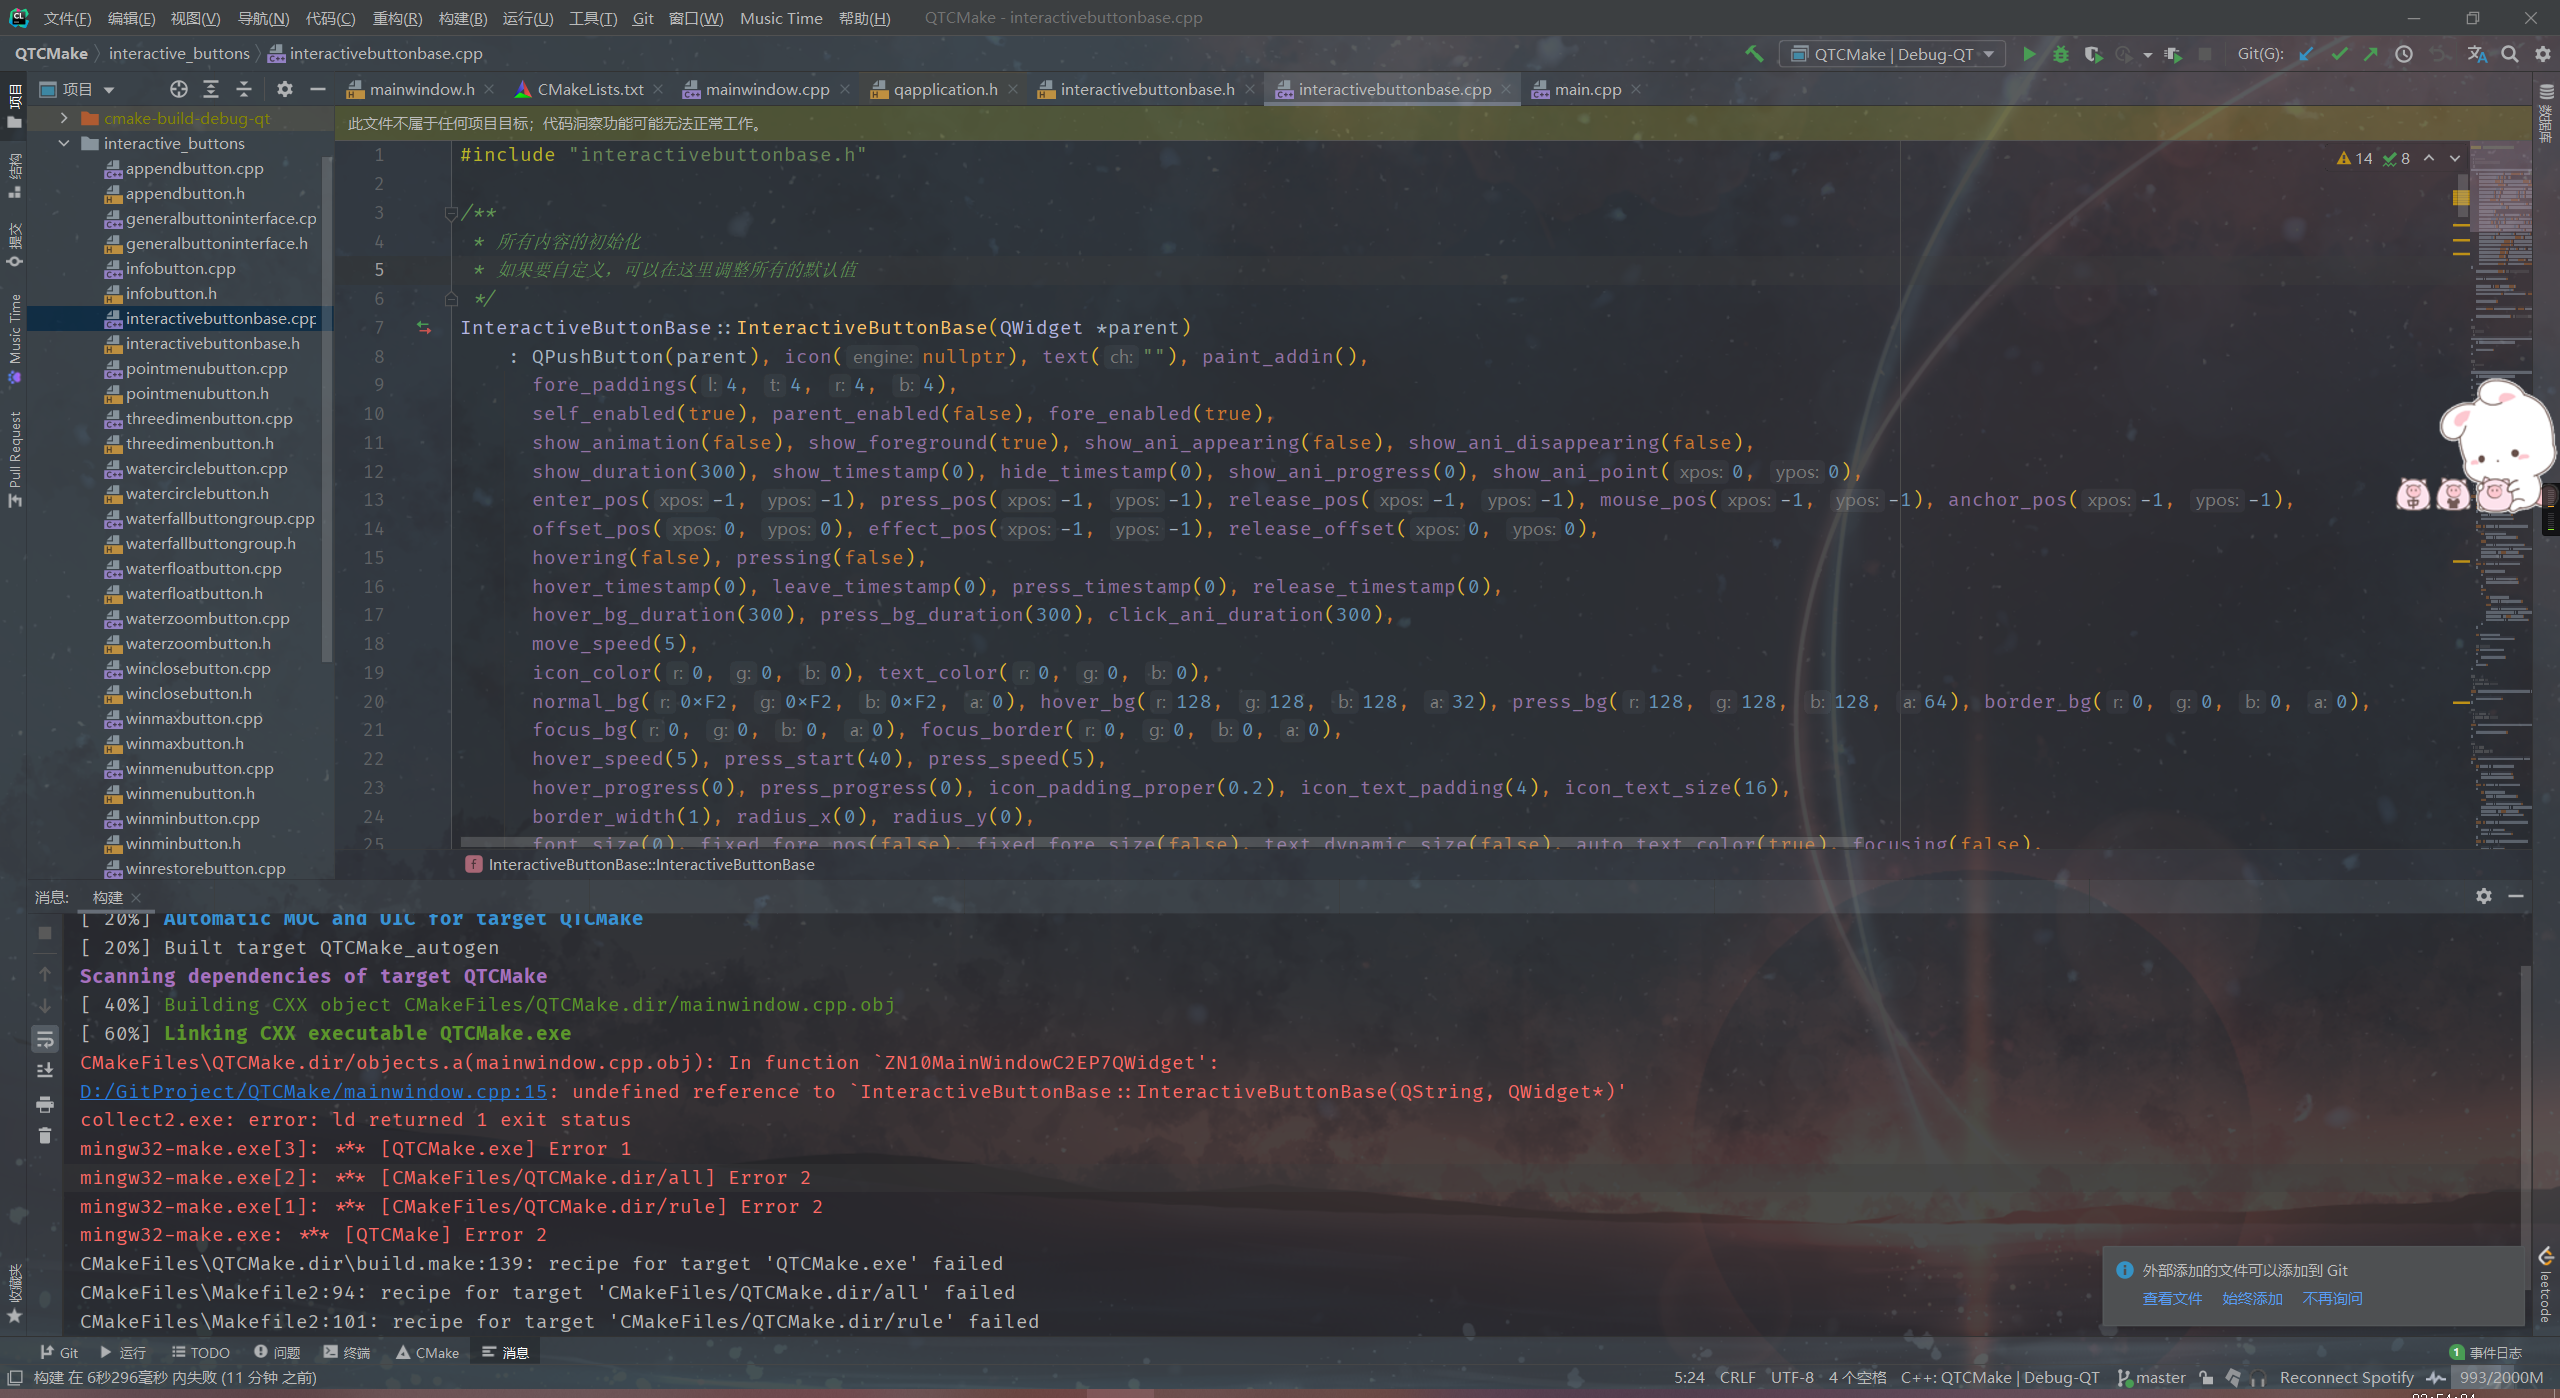Viewport: 2560px width, 1398px height.
Task: Click the Git commit green checkmark
Action: click(2339, 54)
